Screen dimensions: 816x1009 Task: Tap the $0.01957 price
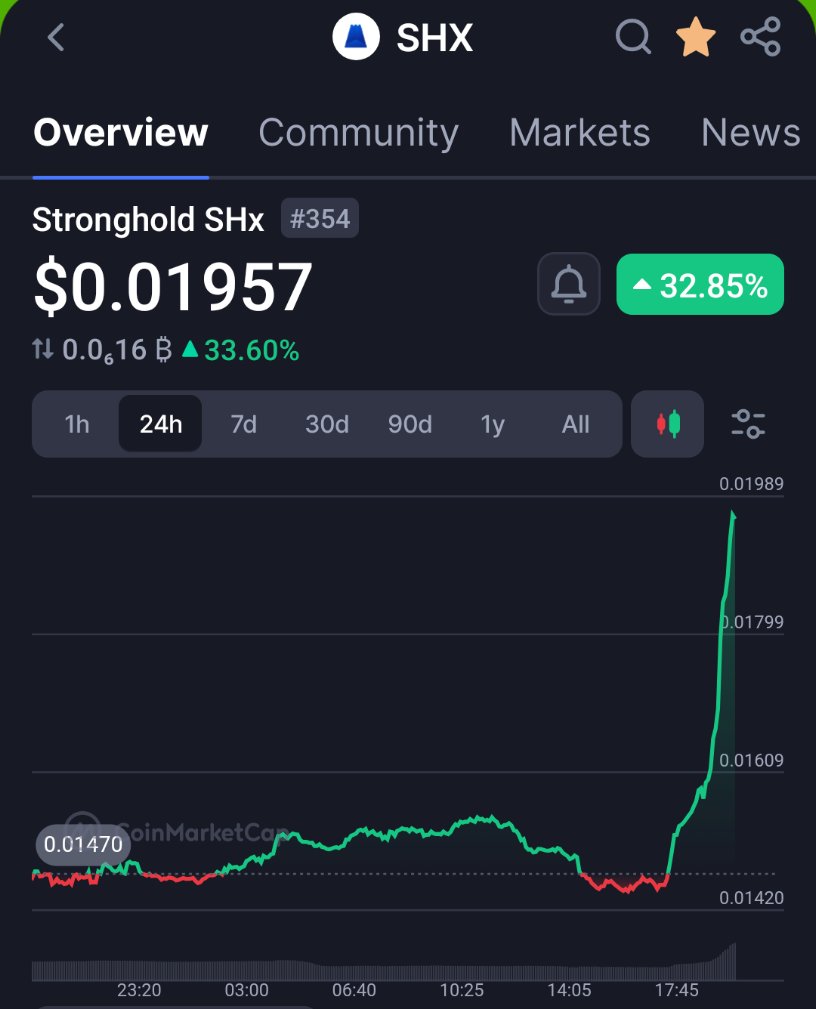click(172, 286)
